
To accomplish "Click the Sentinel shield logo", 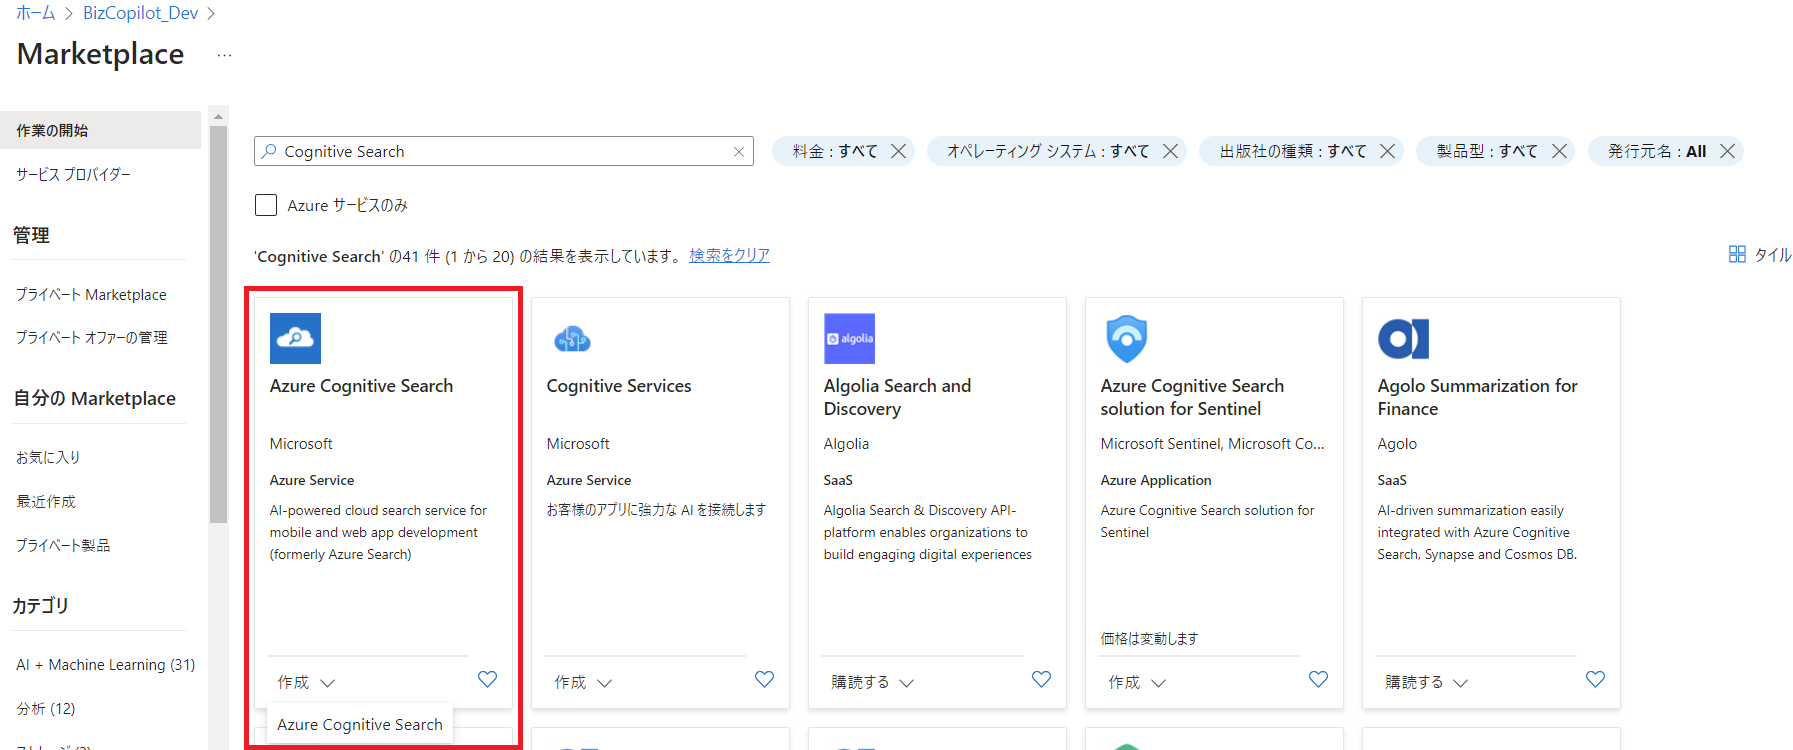I will click(1126, 338).
